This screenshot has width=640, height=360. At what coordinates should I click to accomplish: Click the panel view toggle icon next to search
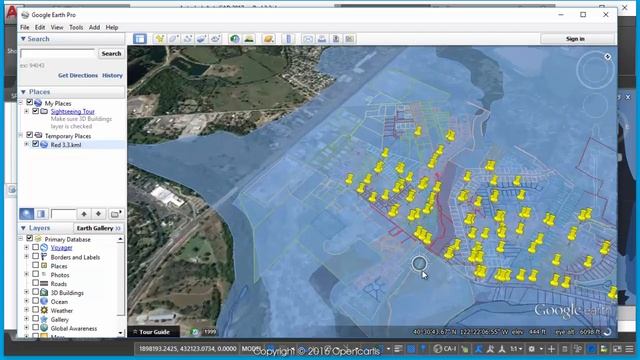pos(41,214)
